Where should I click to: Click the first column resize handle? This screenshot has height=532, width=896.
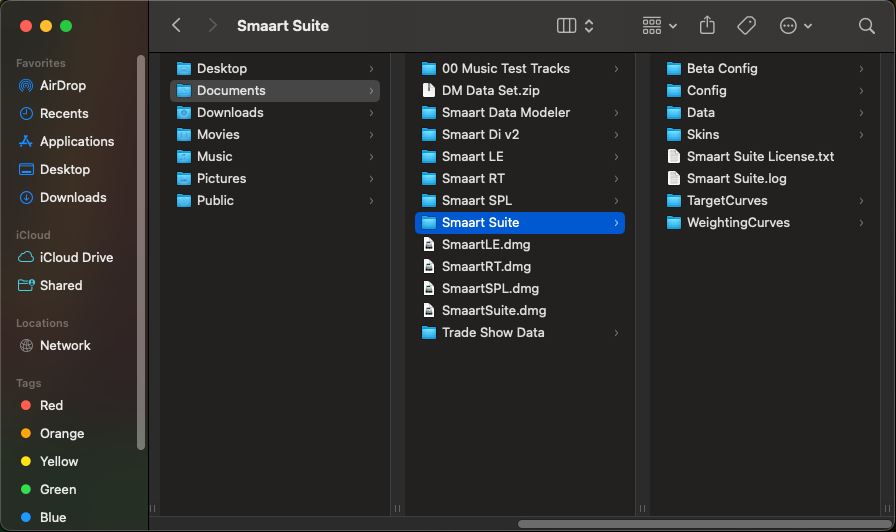click(x=397, y=509)
